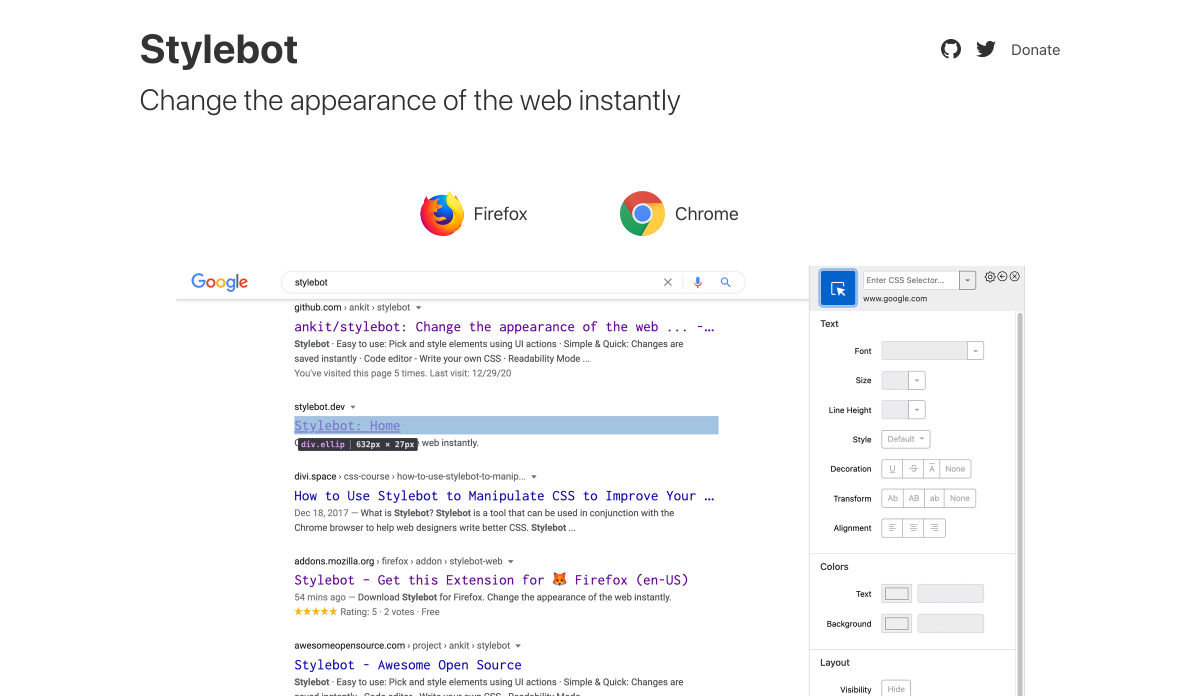The width and height of the screenshot is (1200, 696).
Task: Set Transform to uppercase 'AB'
Action: 914,498
